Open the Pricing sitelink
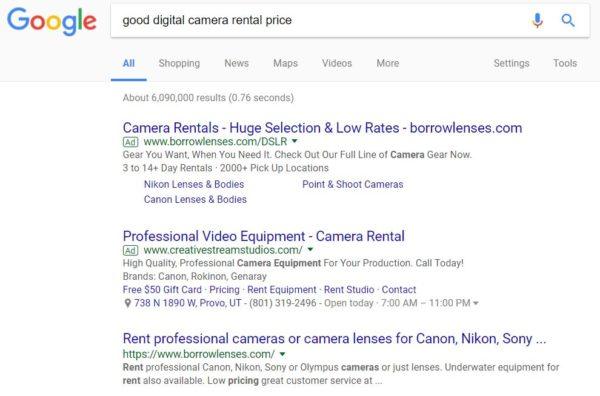 coord(224,290)
